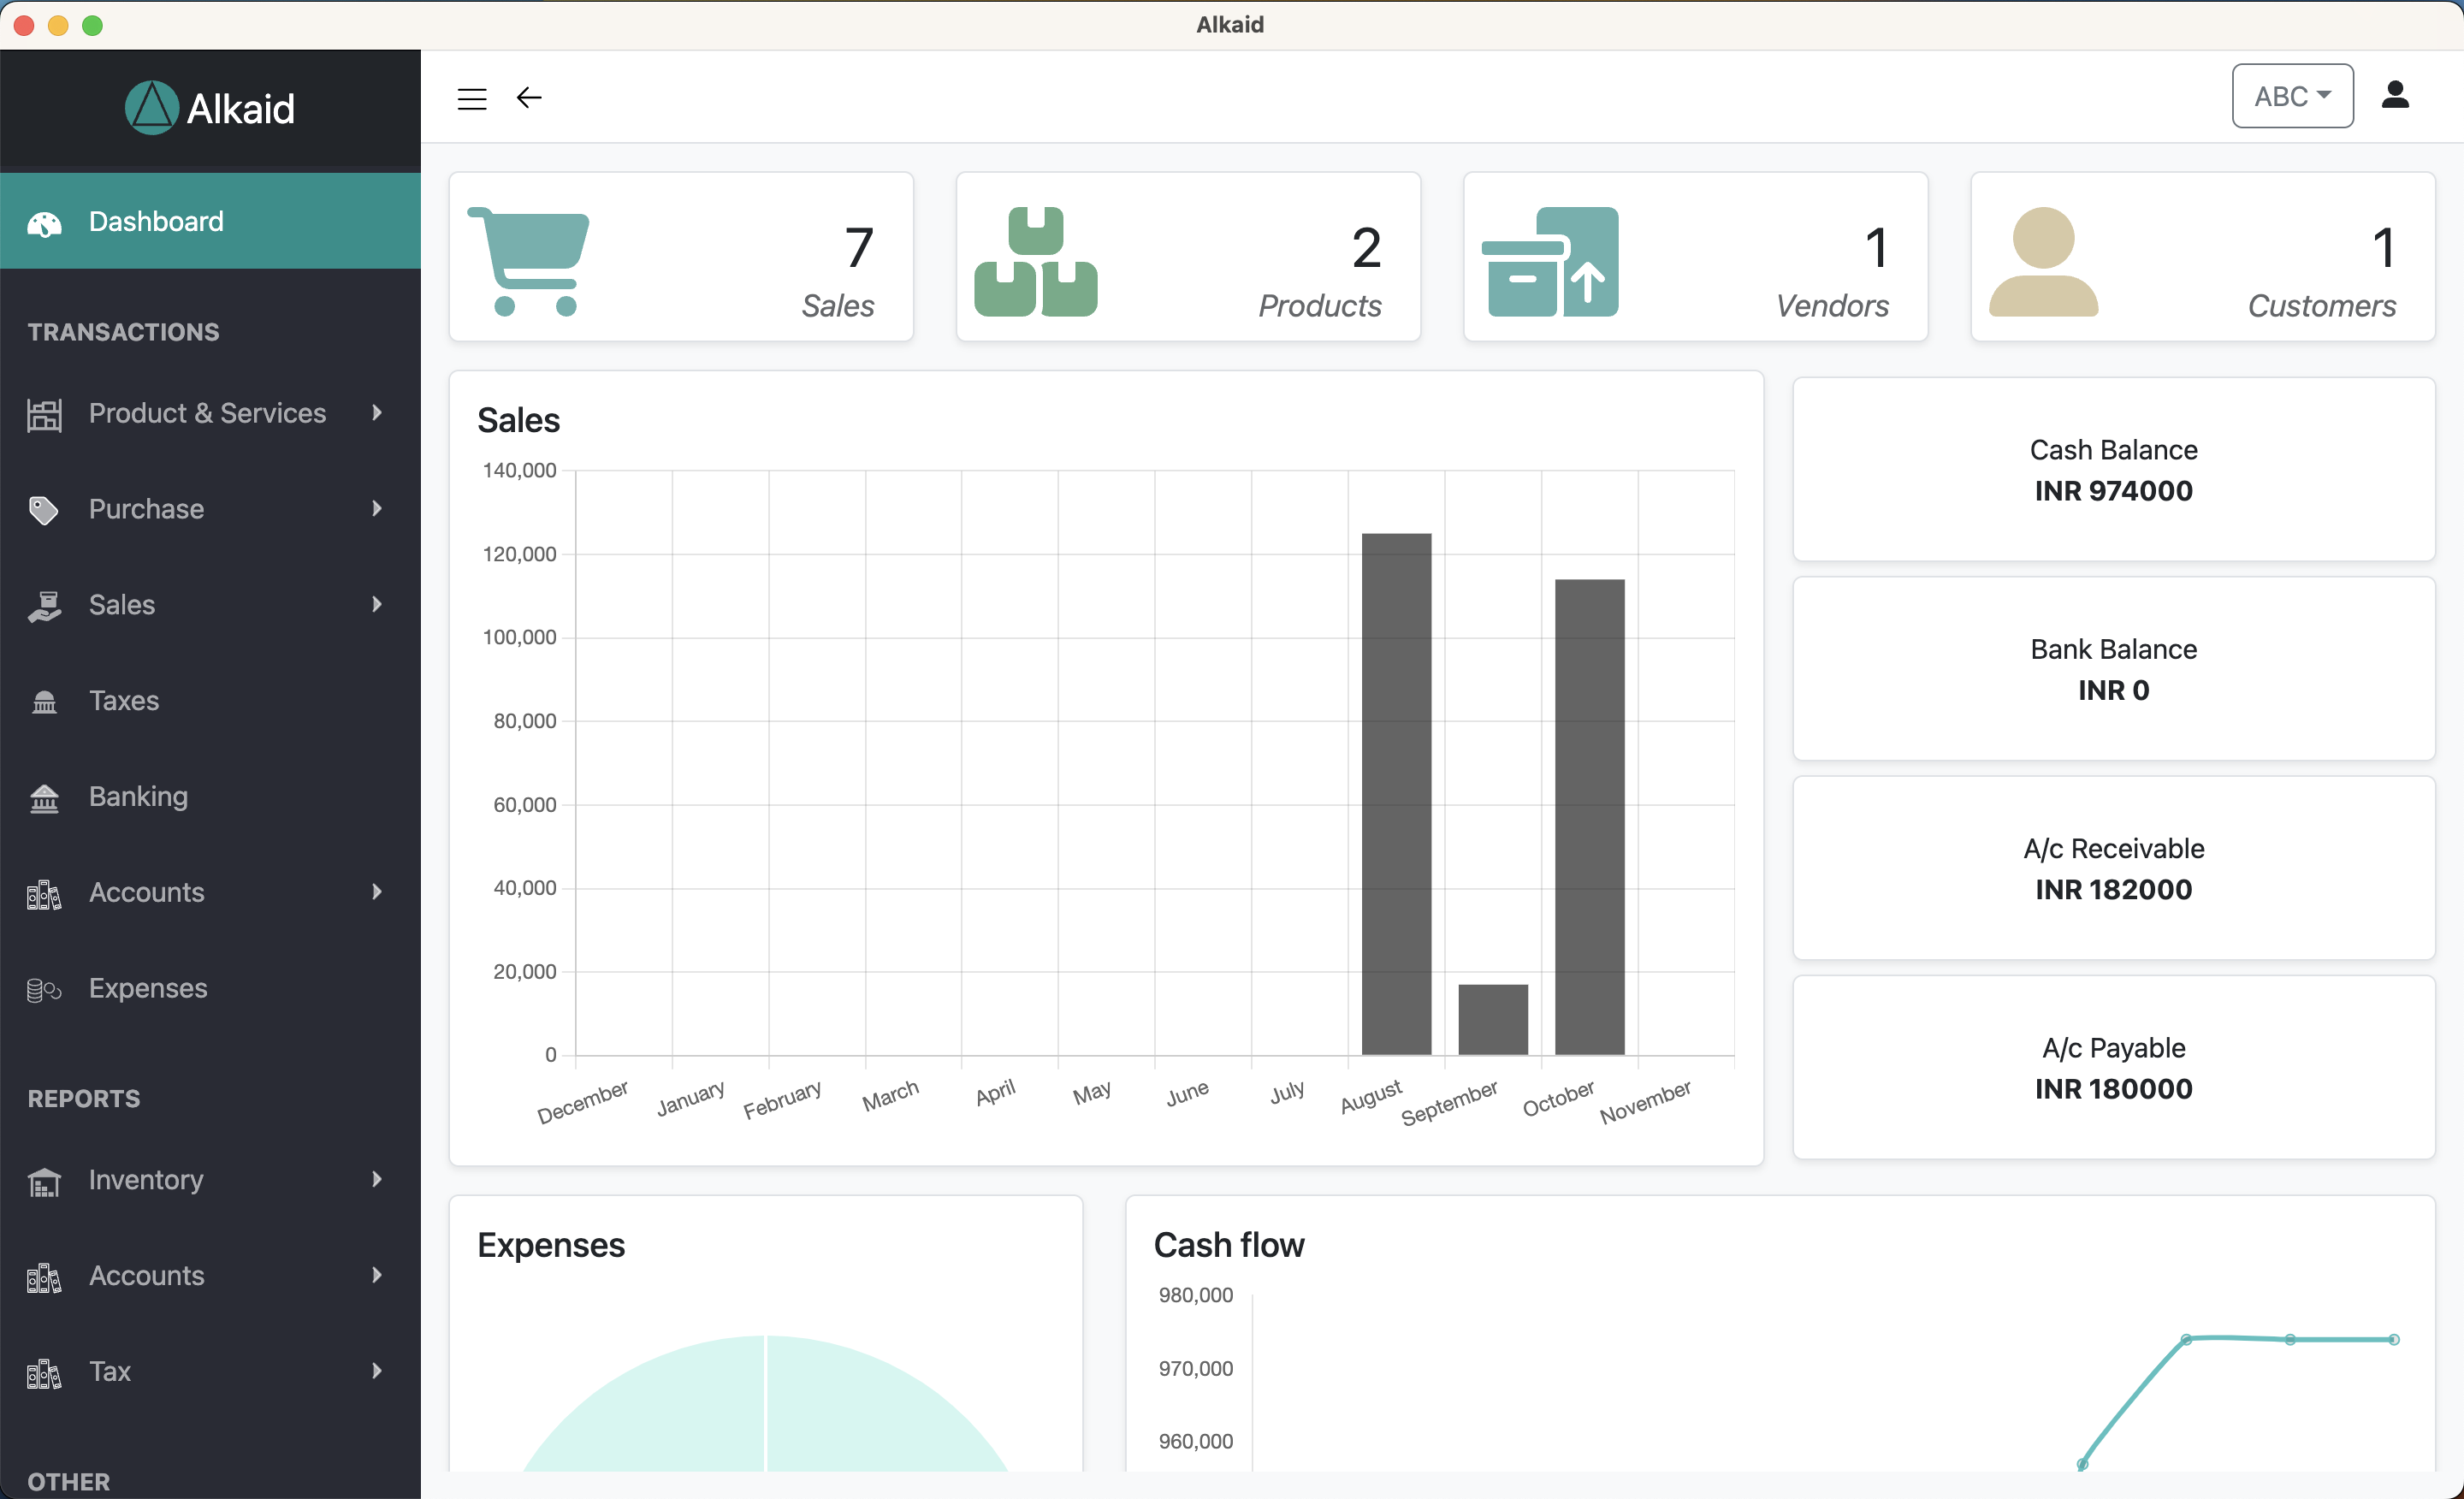Click the November axis label
This screenshot has height=1499, width=2464.
click(x=1645, y=1101)
